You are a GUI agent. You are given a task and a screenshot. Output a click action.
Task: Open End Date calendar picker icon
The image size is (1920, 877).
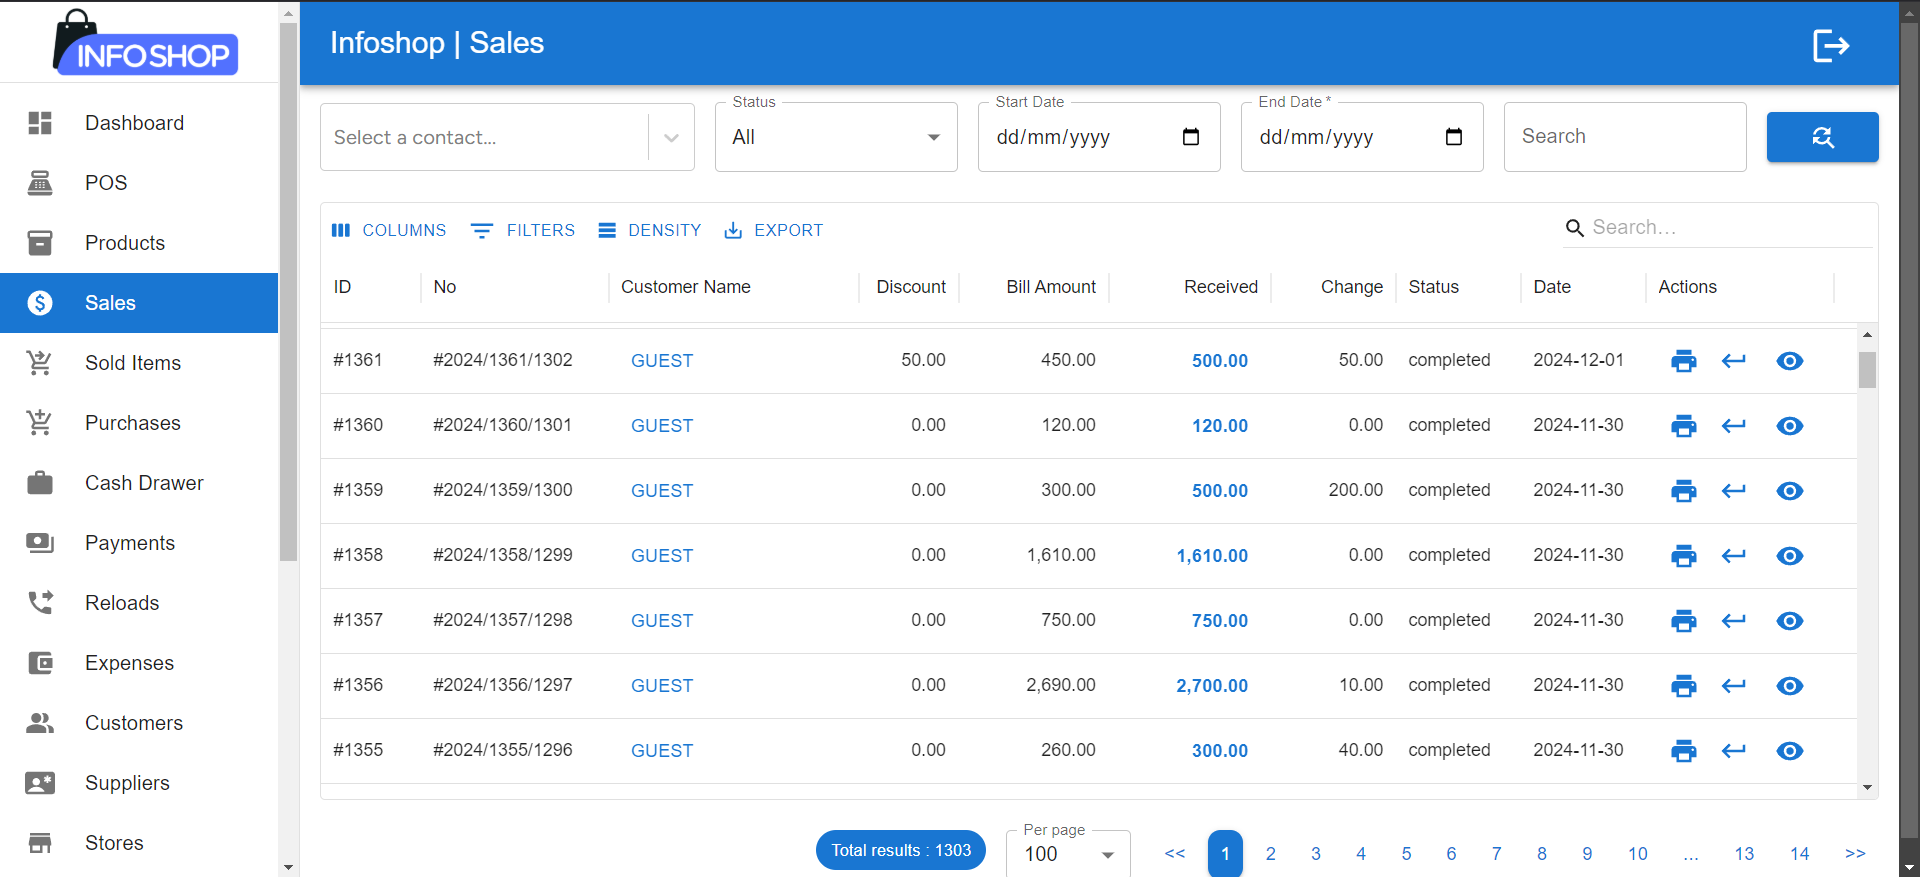(x=1454, y=137)
